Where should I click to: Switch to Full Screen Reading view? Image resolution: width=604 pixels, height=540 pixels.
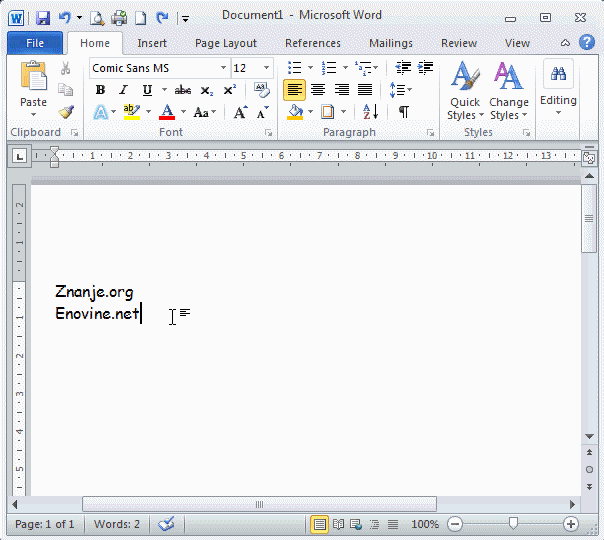(x=339, y=524)
